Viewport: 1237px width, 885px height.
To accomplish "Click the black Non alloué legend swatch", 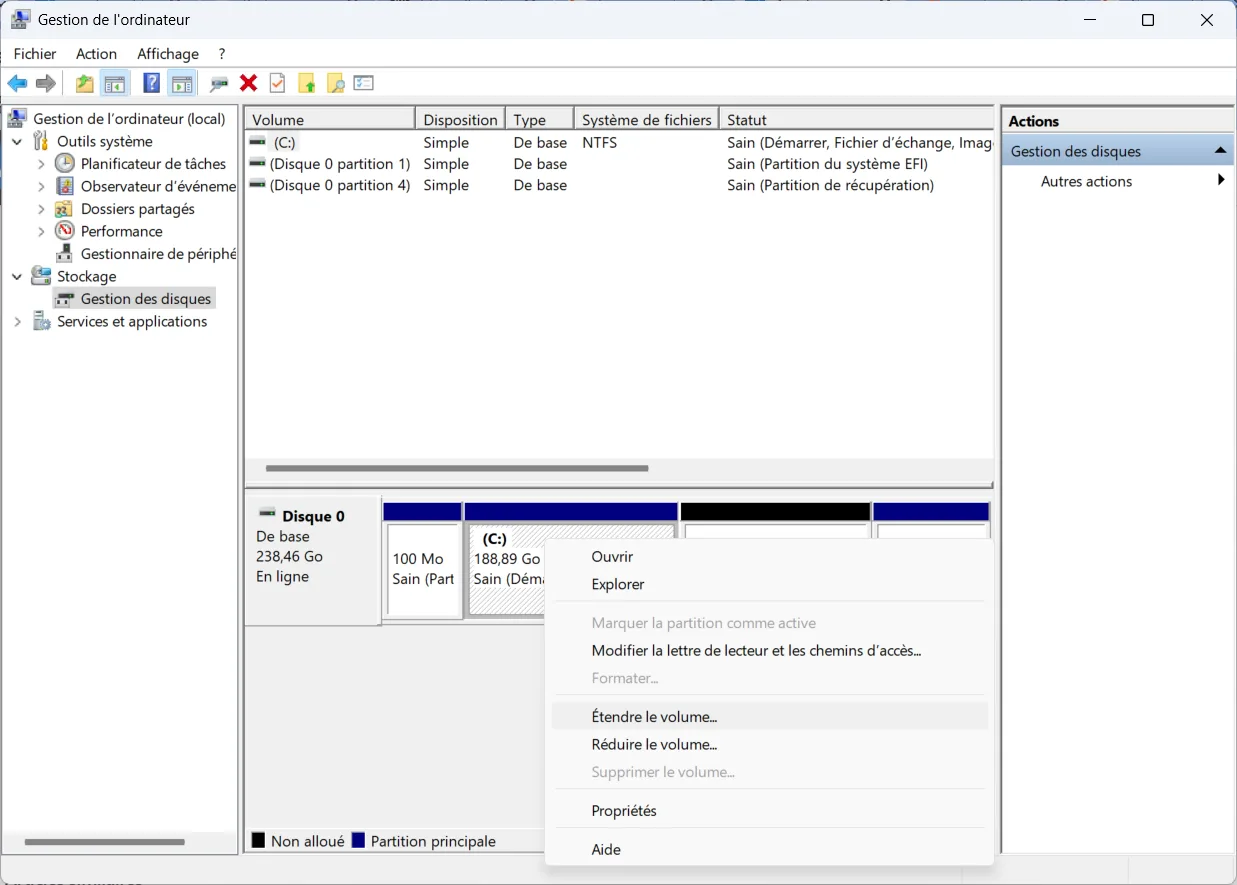I will click(258, 840).
